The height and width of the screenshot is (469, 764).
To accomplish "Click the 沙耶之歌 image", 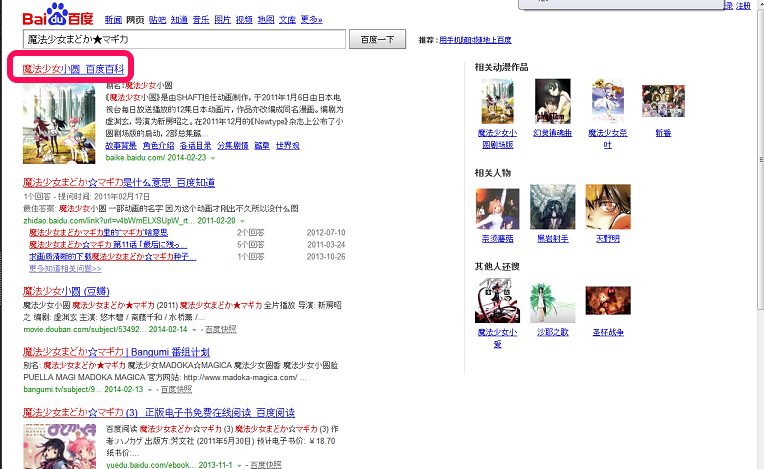I will tap(553, 302).
